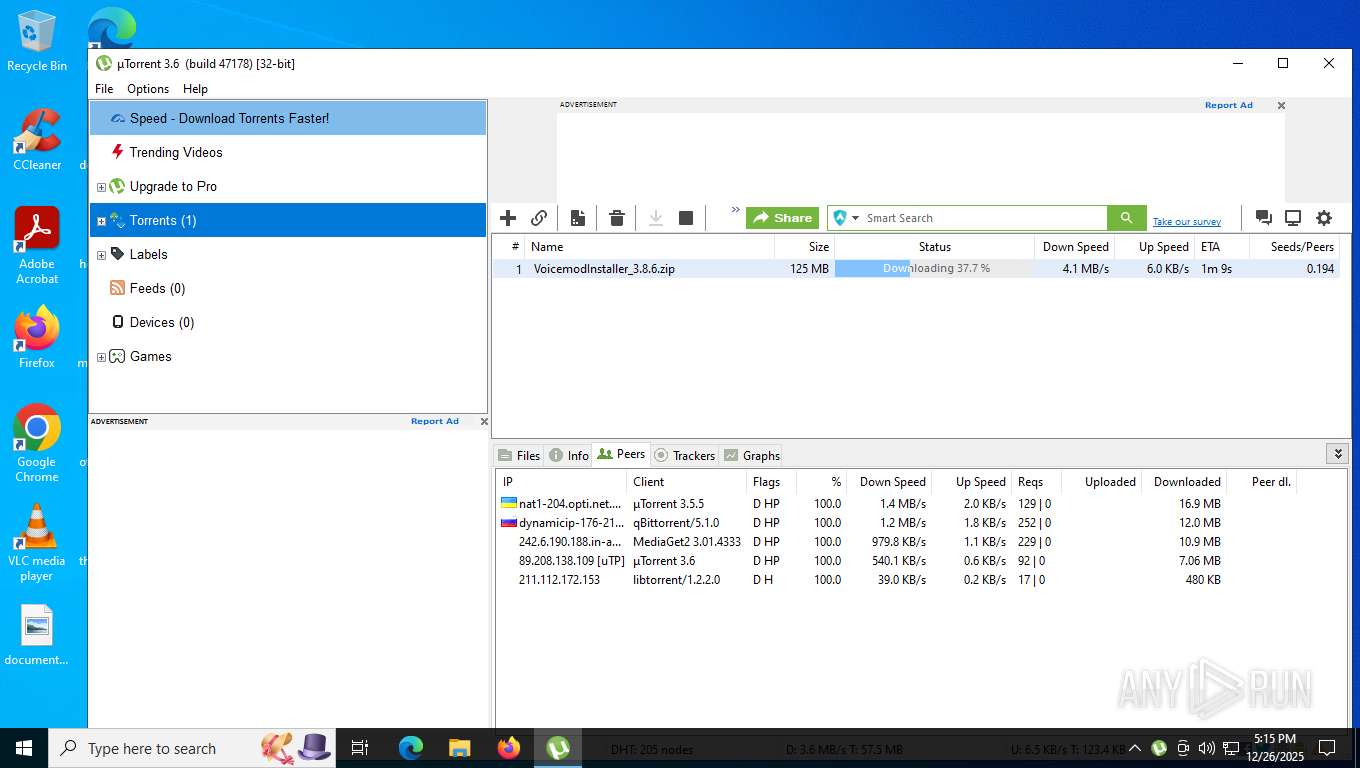
Task: Open Task View on the taskbar
Action: [360, 748]
